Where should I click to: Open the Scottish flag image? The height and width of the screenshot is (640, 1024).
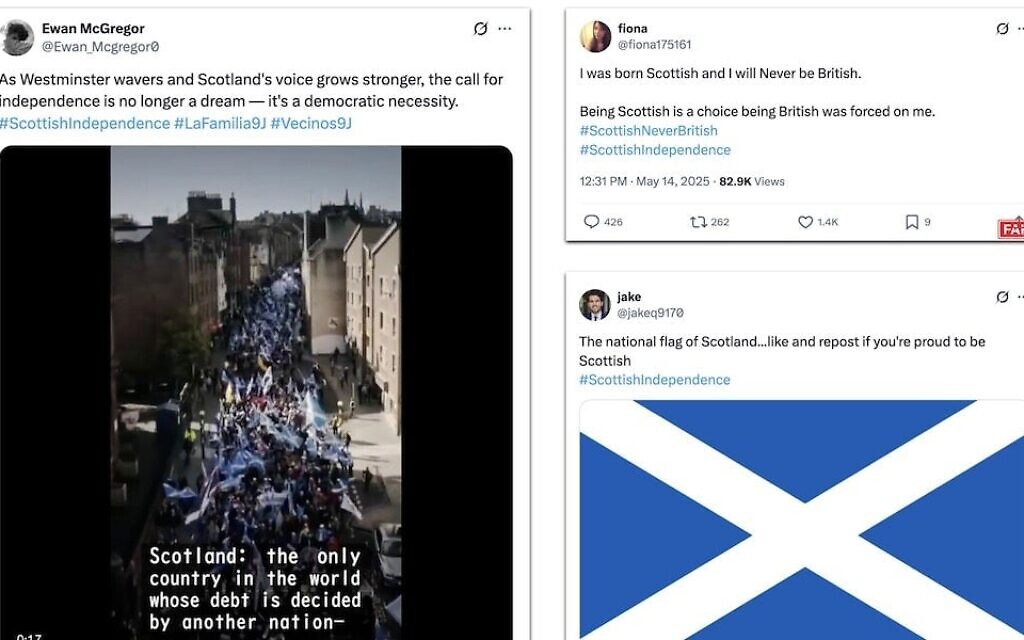801,520
